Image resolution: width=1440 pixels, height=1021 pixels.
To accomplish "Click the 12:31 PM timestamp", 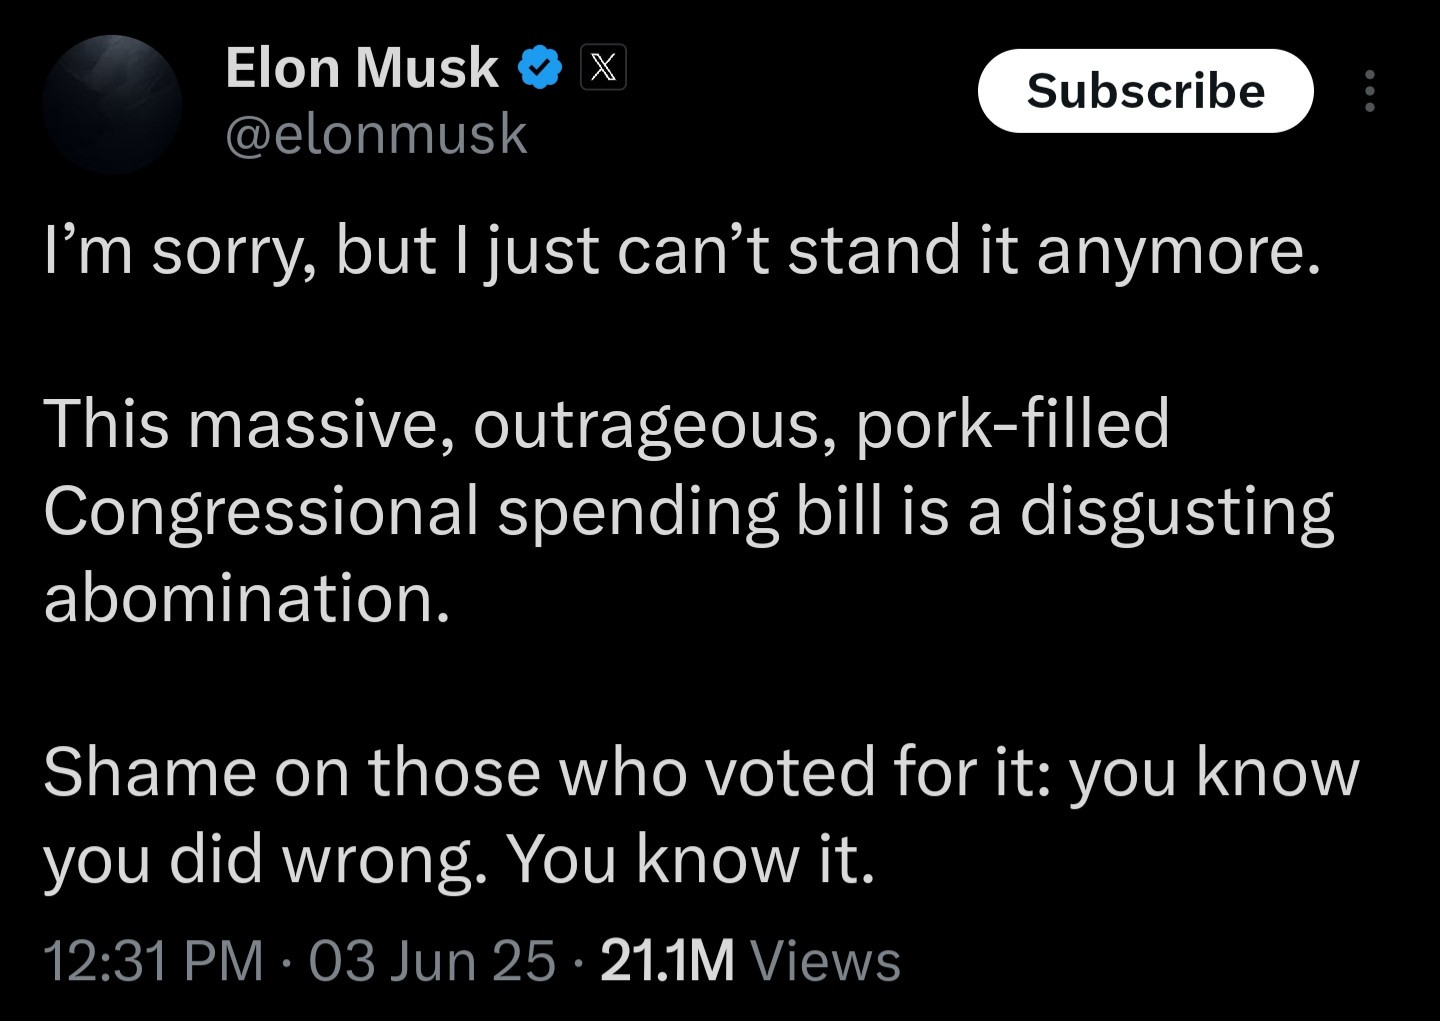I will 153,960.
